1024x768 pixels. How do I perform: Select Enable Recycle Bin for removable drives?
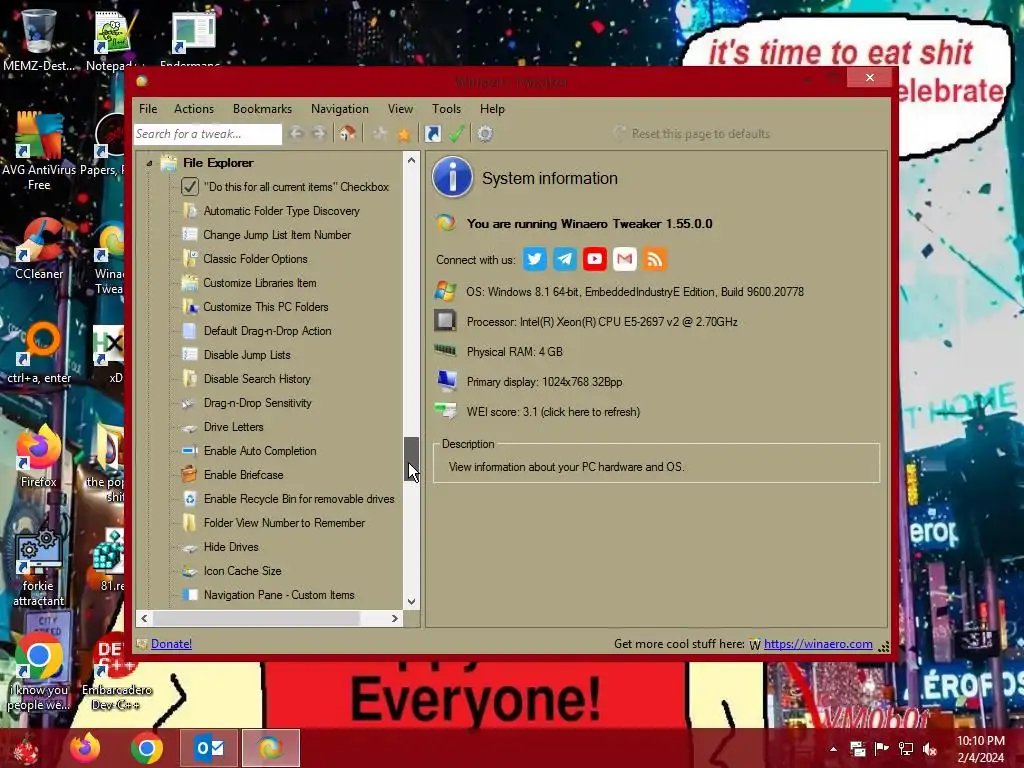click(298, 499)
